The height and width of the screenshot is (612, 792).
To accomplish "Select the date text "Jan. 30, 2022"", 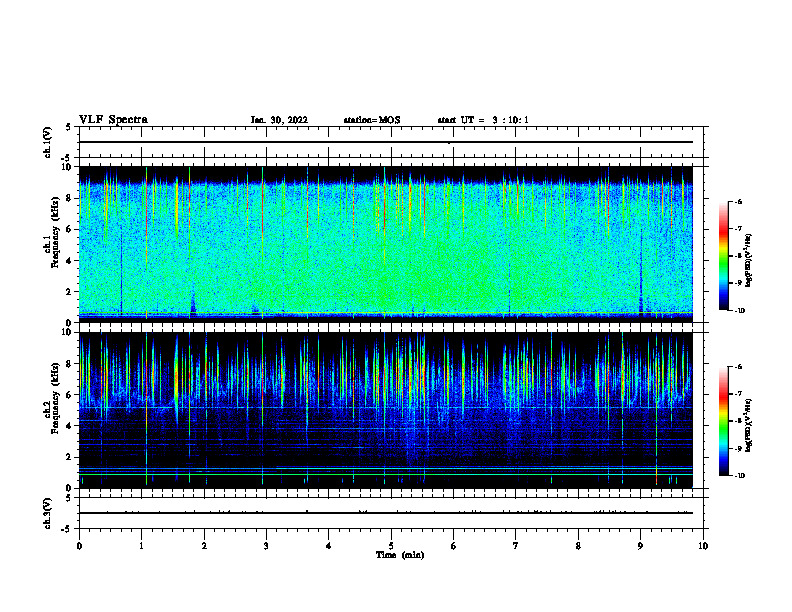I will (279, 120).
